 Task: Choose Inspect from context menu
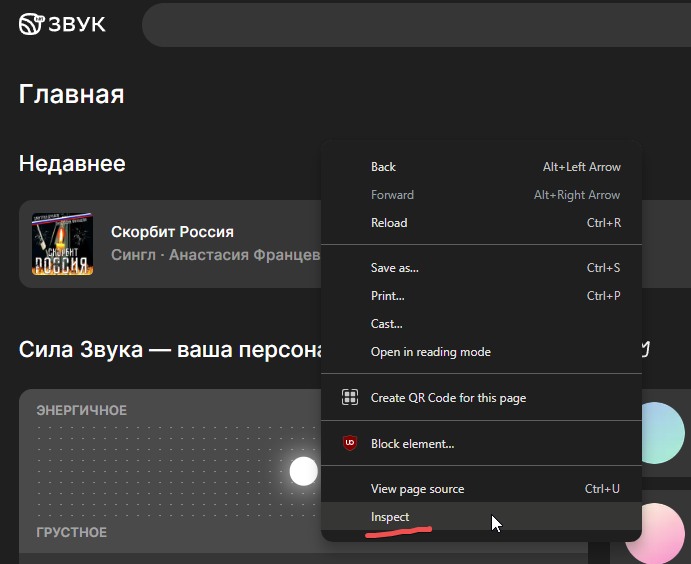(x=481, y=517)
